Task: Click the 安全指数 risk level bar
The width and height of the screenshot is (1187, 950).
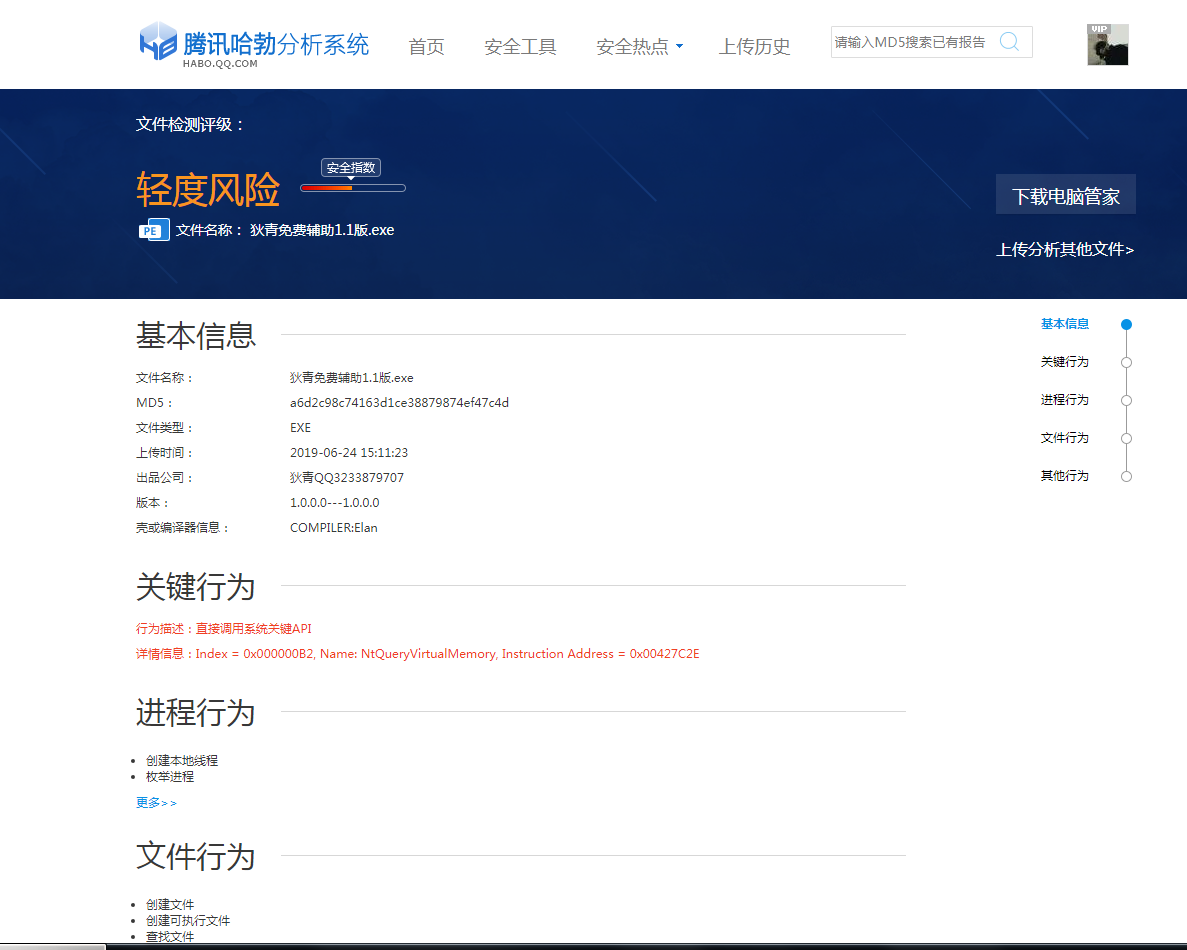Action: 353,188
